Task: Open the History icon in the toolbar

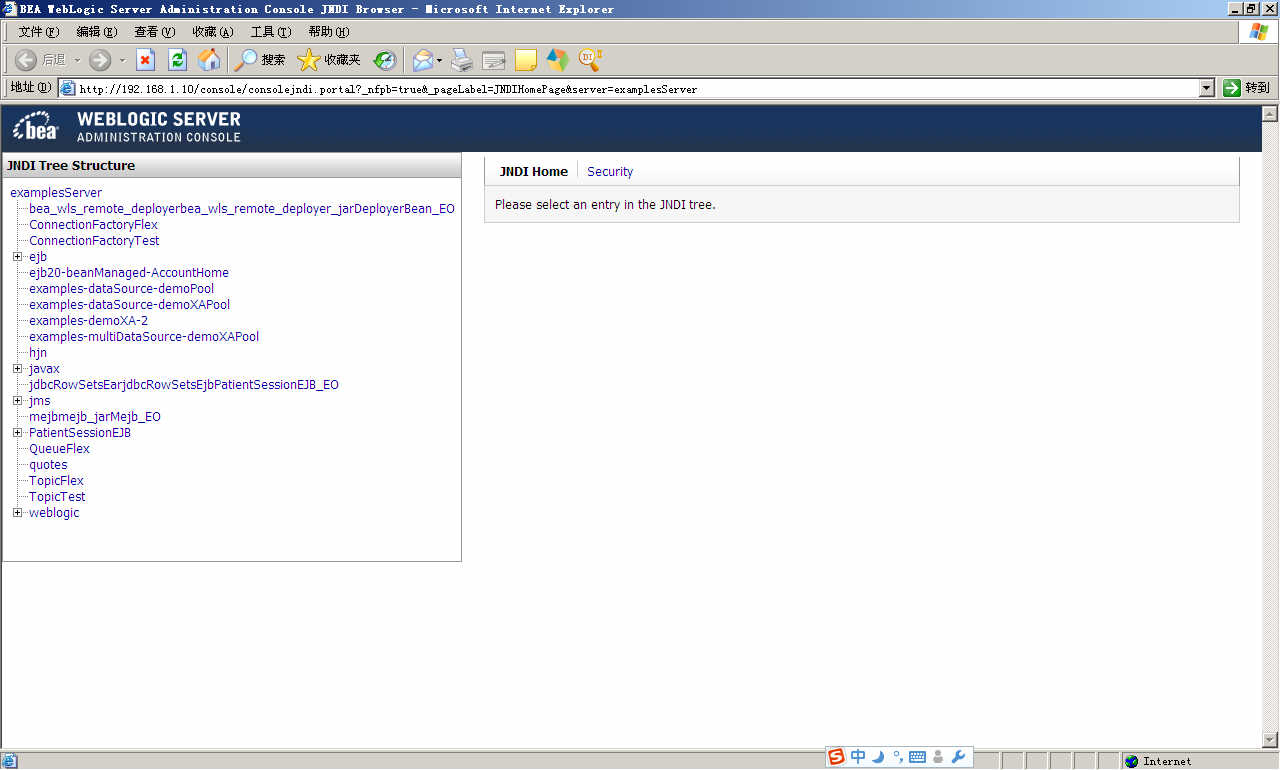Action: (x=385, y=60)
